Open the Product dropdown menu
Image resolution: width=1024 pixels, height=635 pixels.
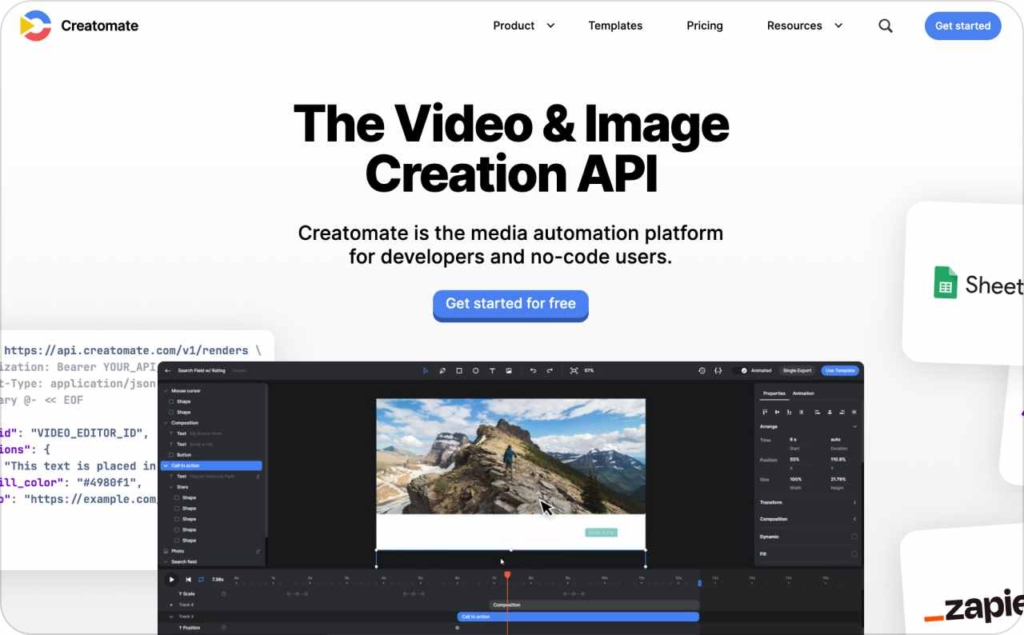521,26
